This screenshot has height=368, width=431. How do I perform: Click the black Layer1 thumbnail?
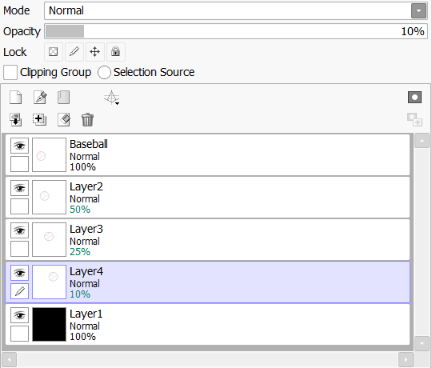49,324
